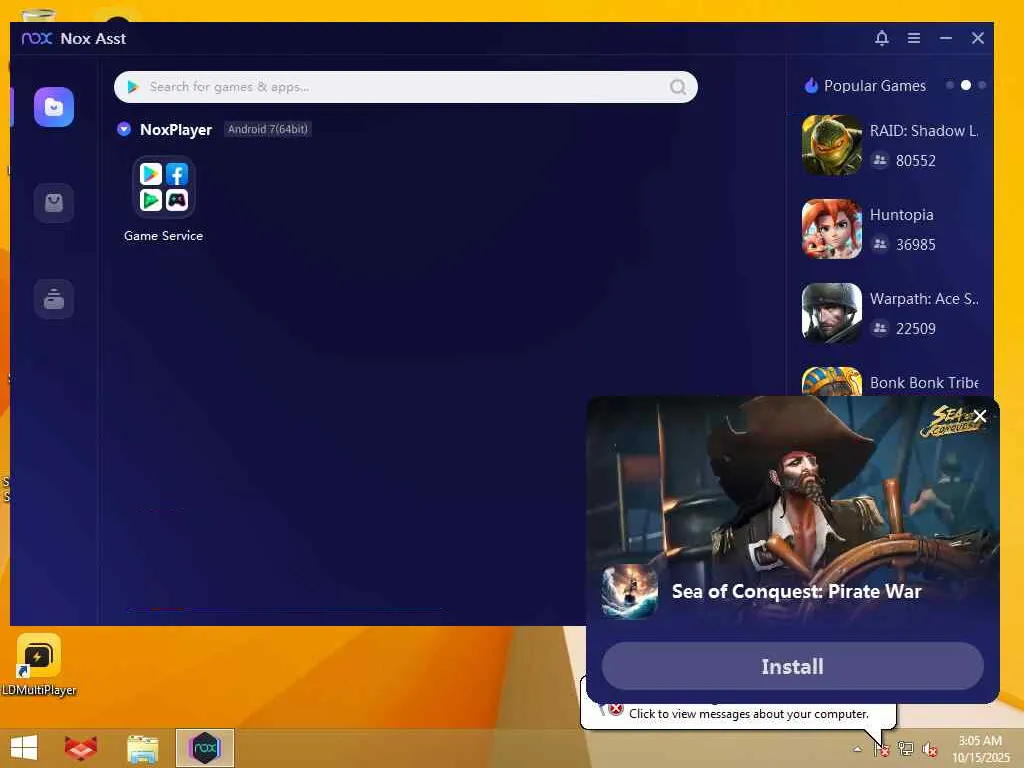The width and height of the screenshot is (1024, 768).
Task: Minimize the Nox Asst window
Action: tap(946, 38)
